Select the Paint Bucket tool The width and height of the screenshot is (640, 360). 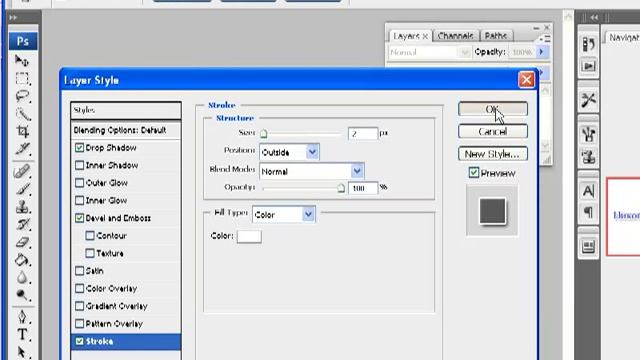pos(22,260)
